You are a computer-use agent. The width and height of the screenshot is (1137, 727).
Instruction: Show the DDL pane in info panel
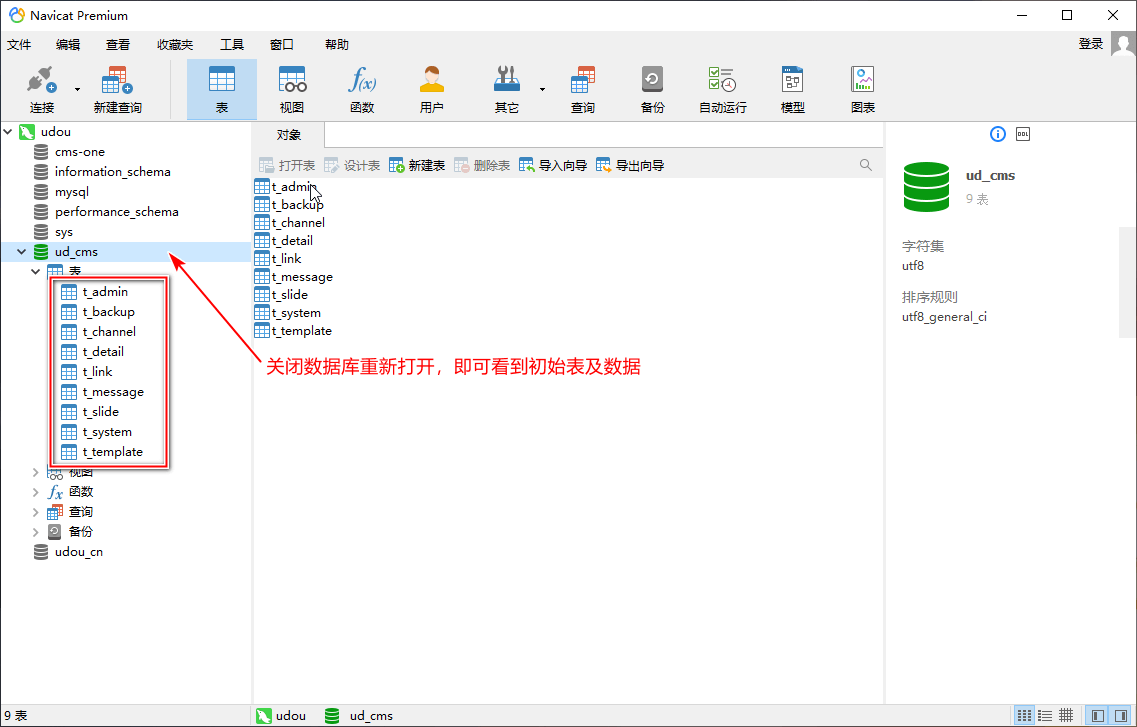click(1023, 134)
